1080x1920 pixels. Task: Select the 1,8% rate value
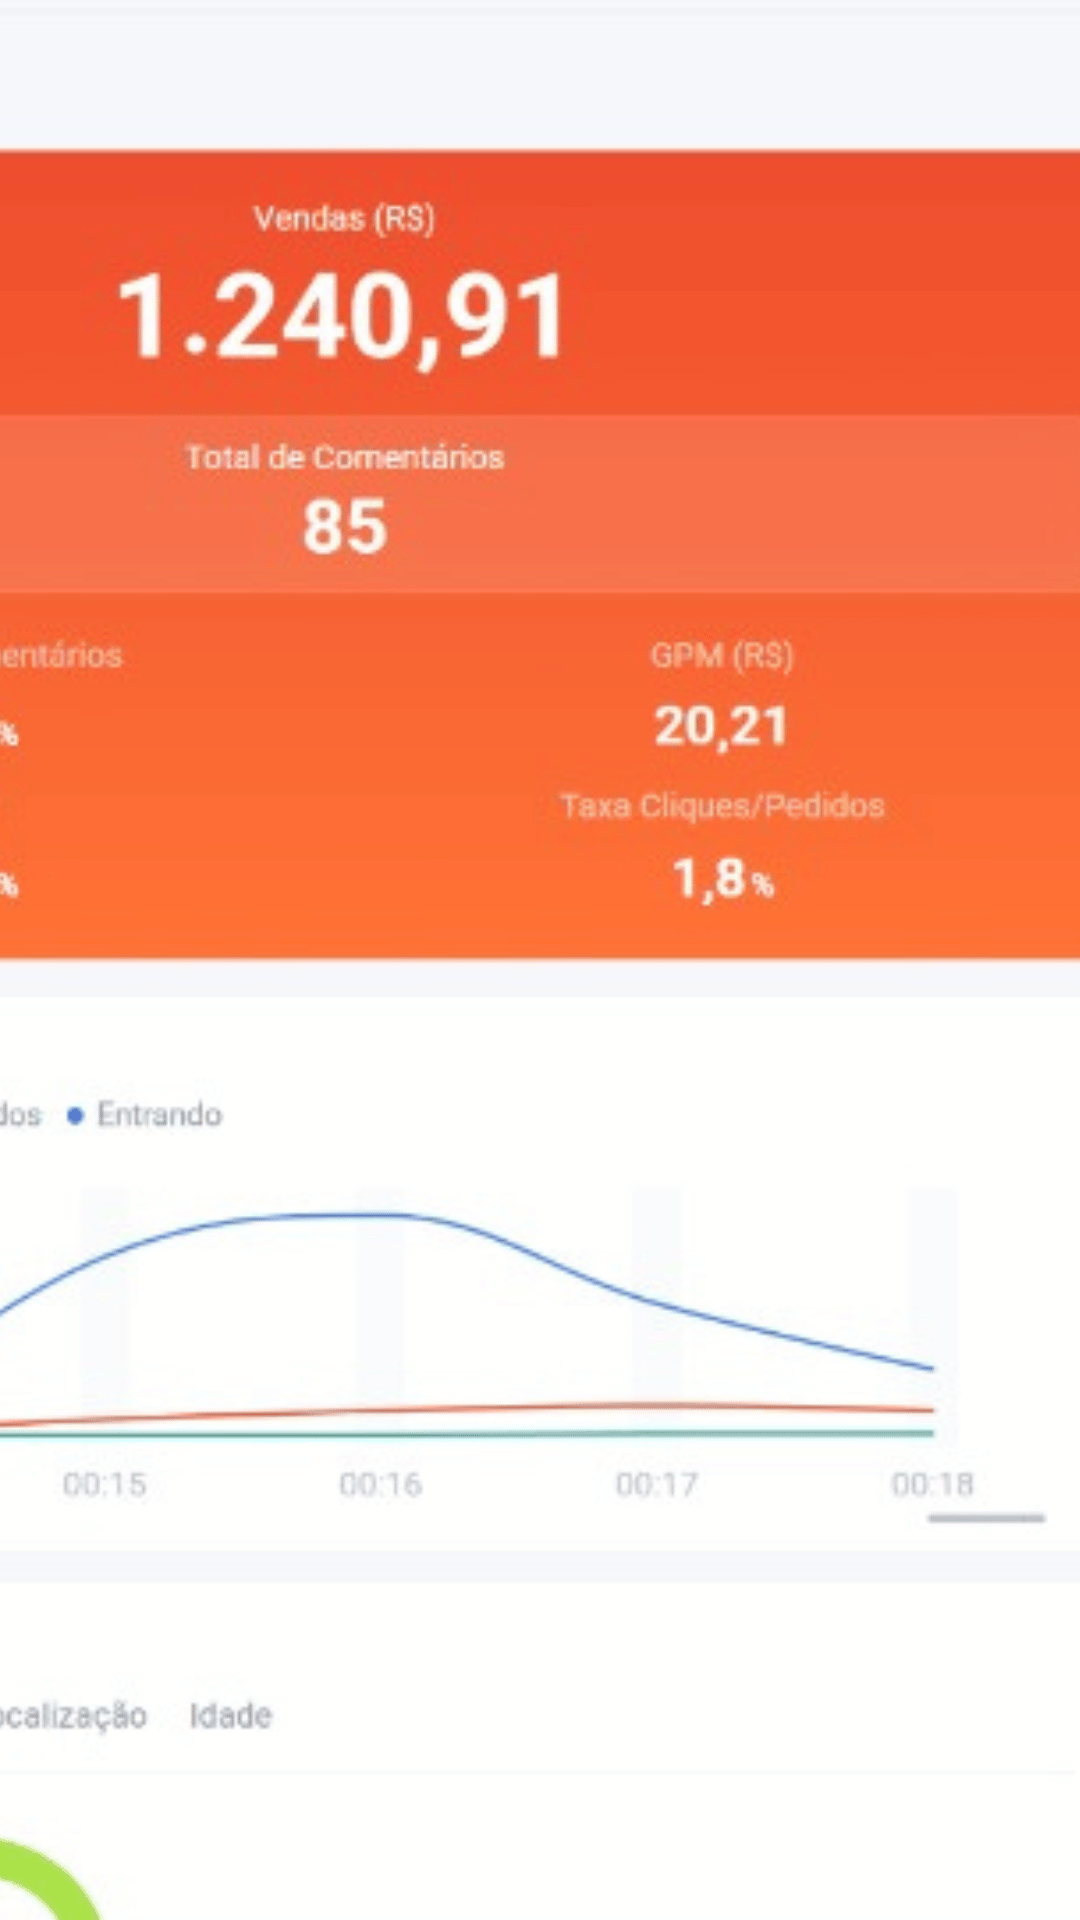pos(723,879)
